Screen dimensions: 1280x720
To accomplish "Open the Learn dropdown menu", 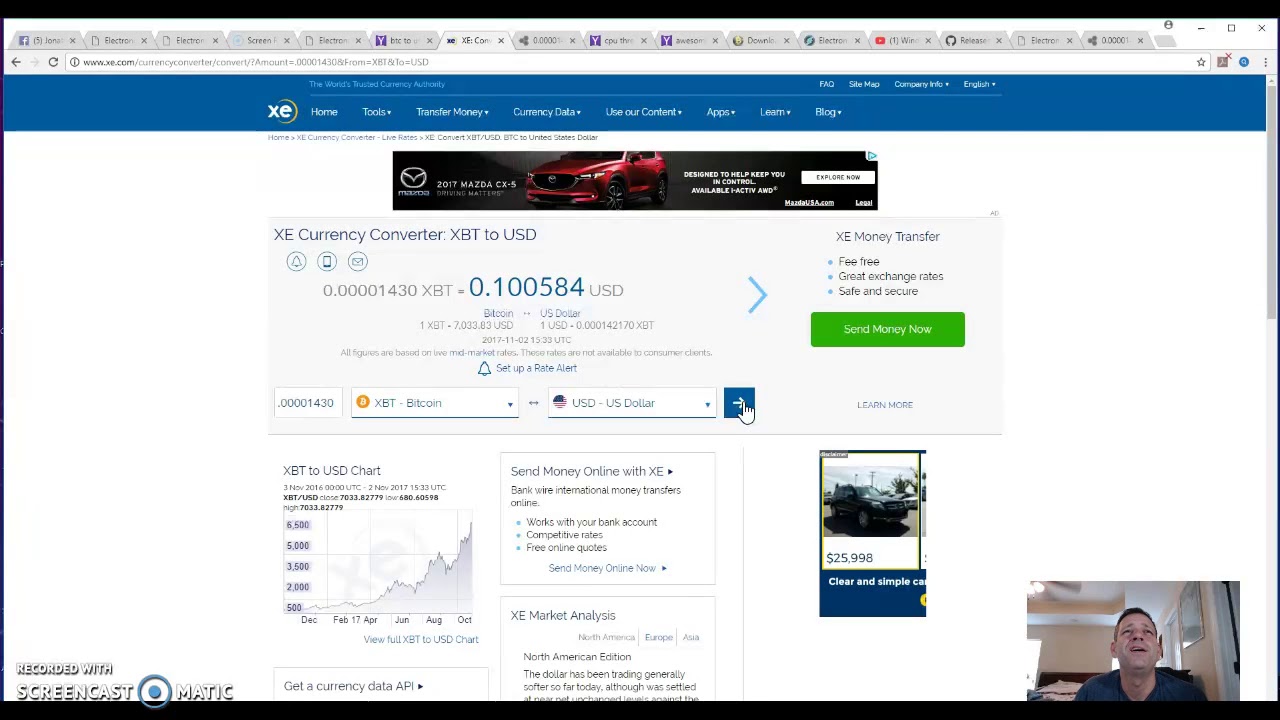I will pos(775,112).
